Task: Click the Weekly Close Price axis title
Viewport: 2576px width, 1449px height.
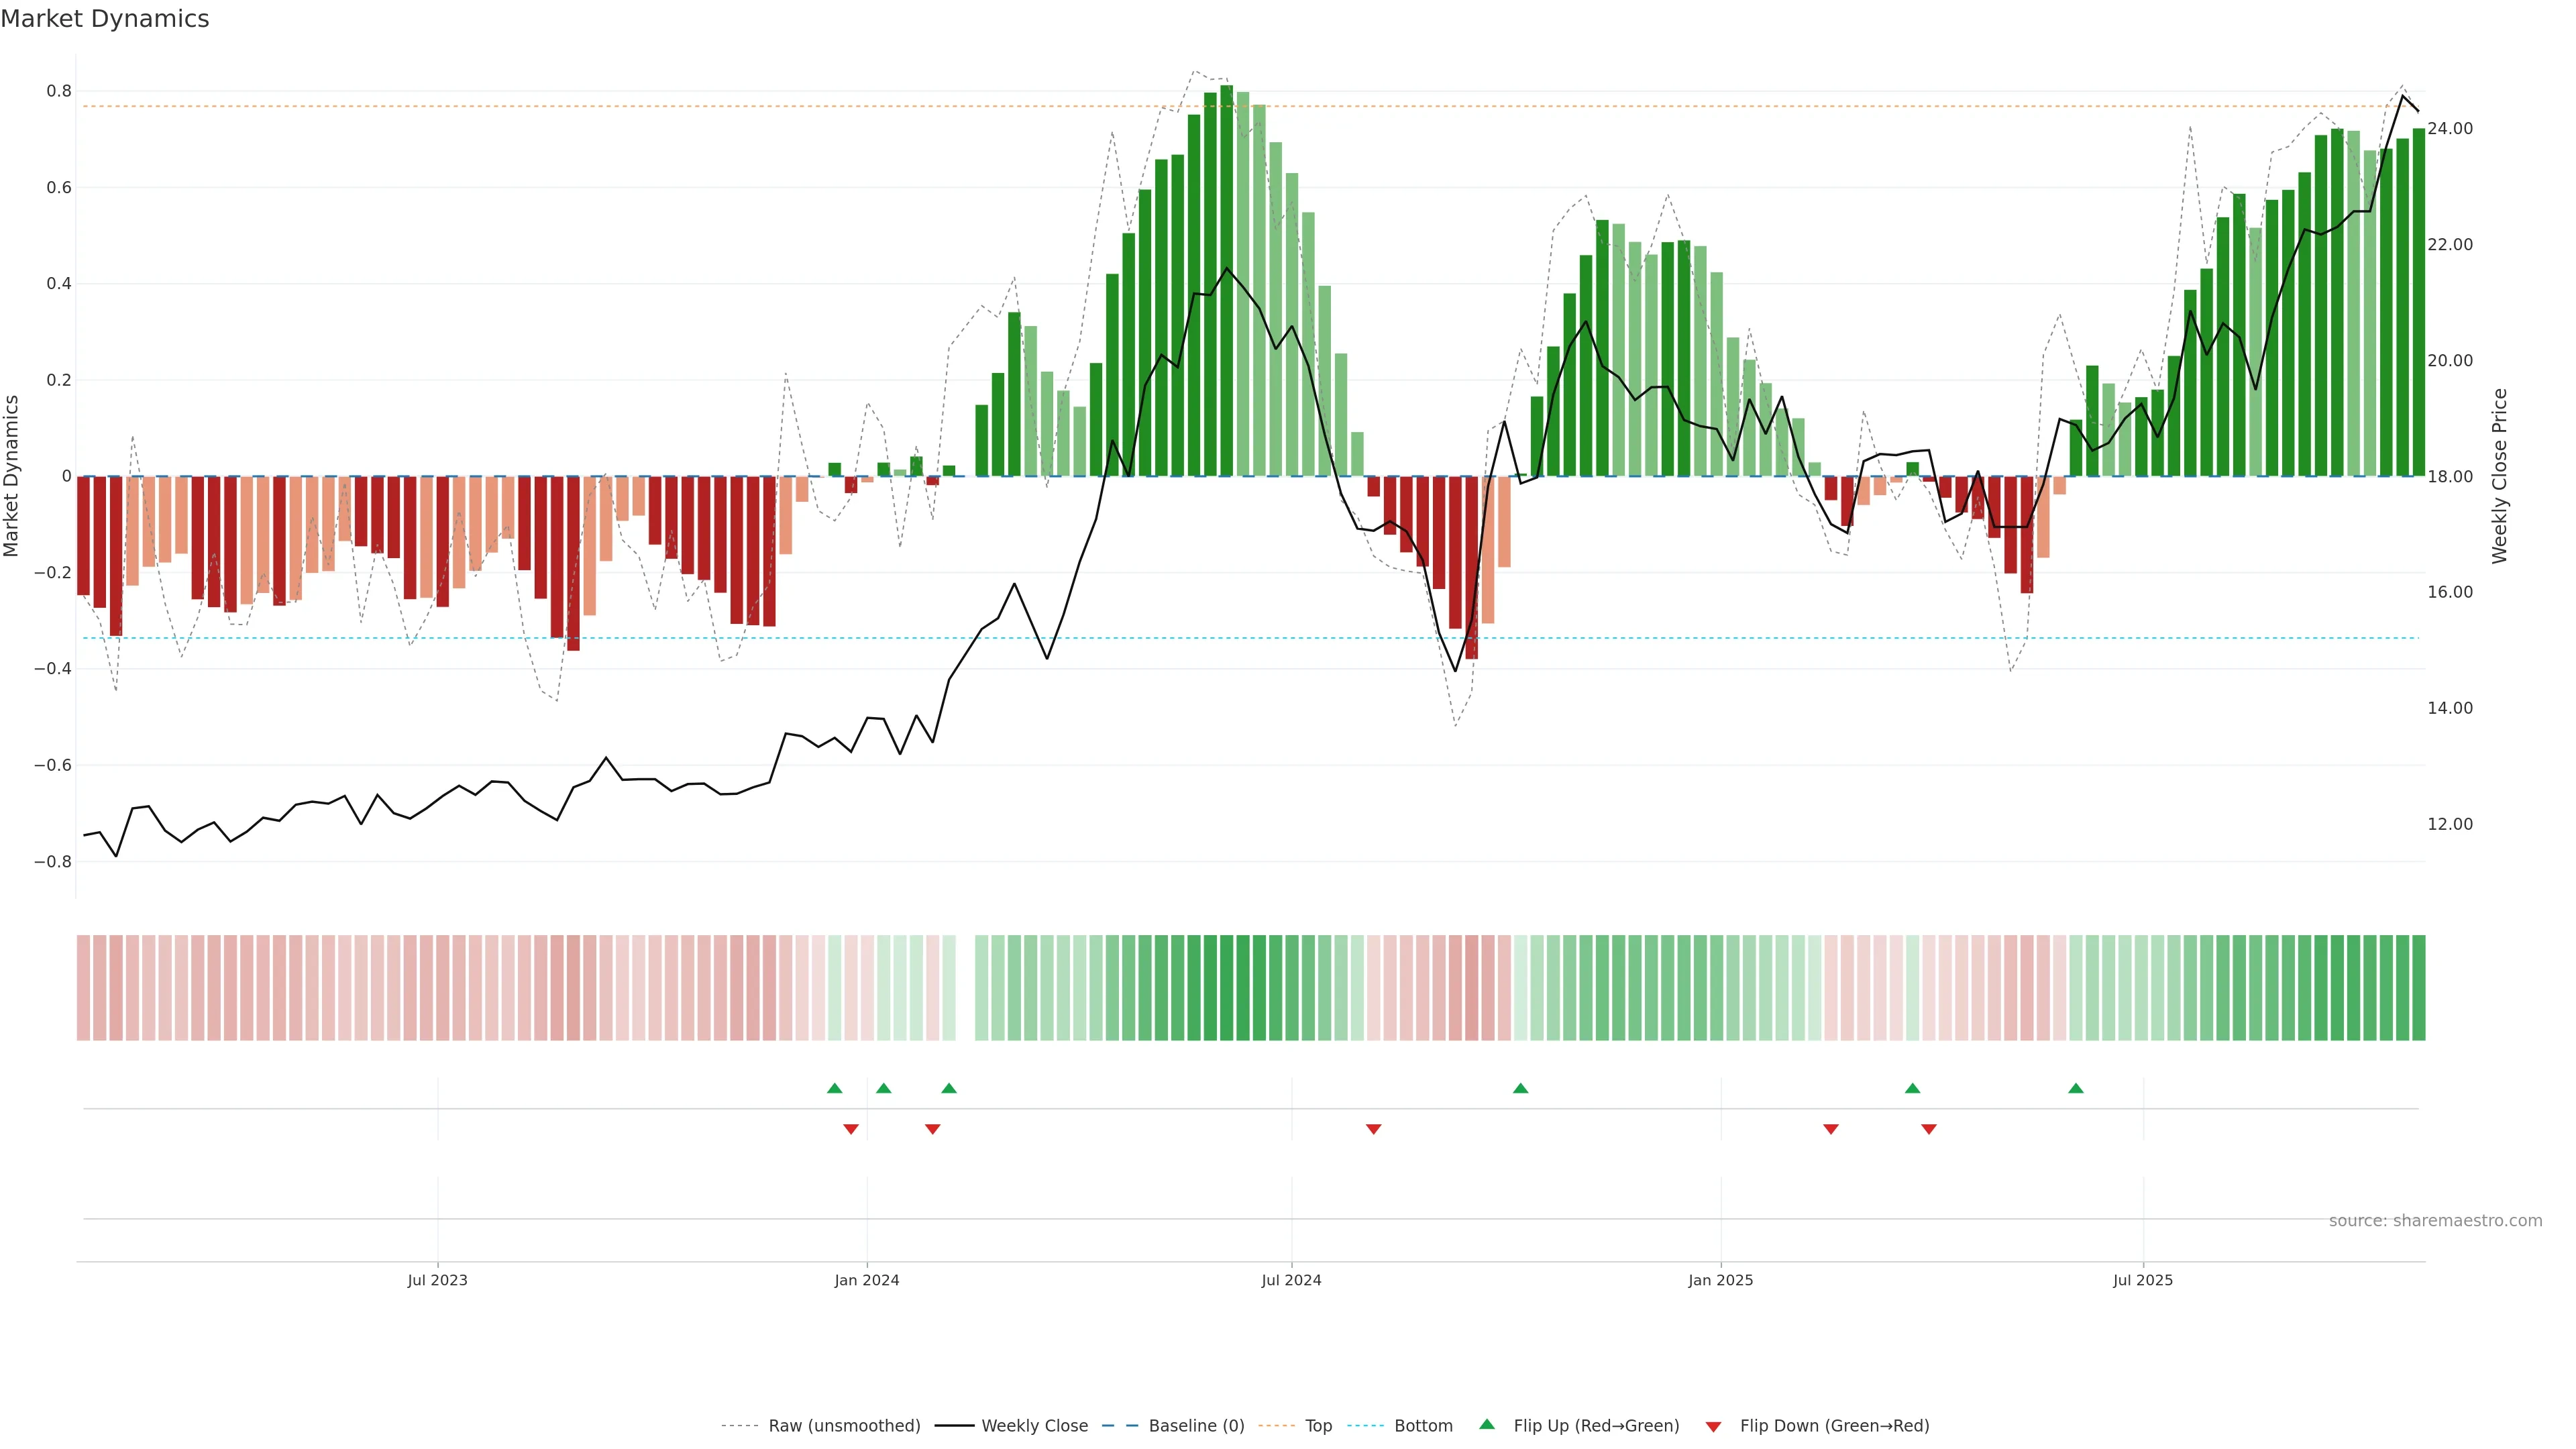Action: (x=2499, y=476)
